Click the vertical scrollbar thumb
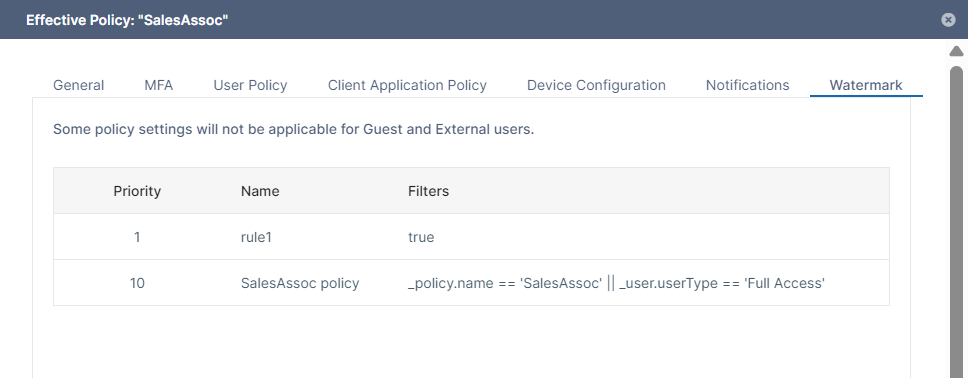Image resolution: width=968 pixels, height=378 pixels. (x=956, y=221)
